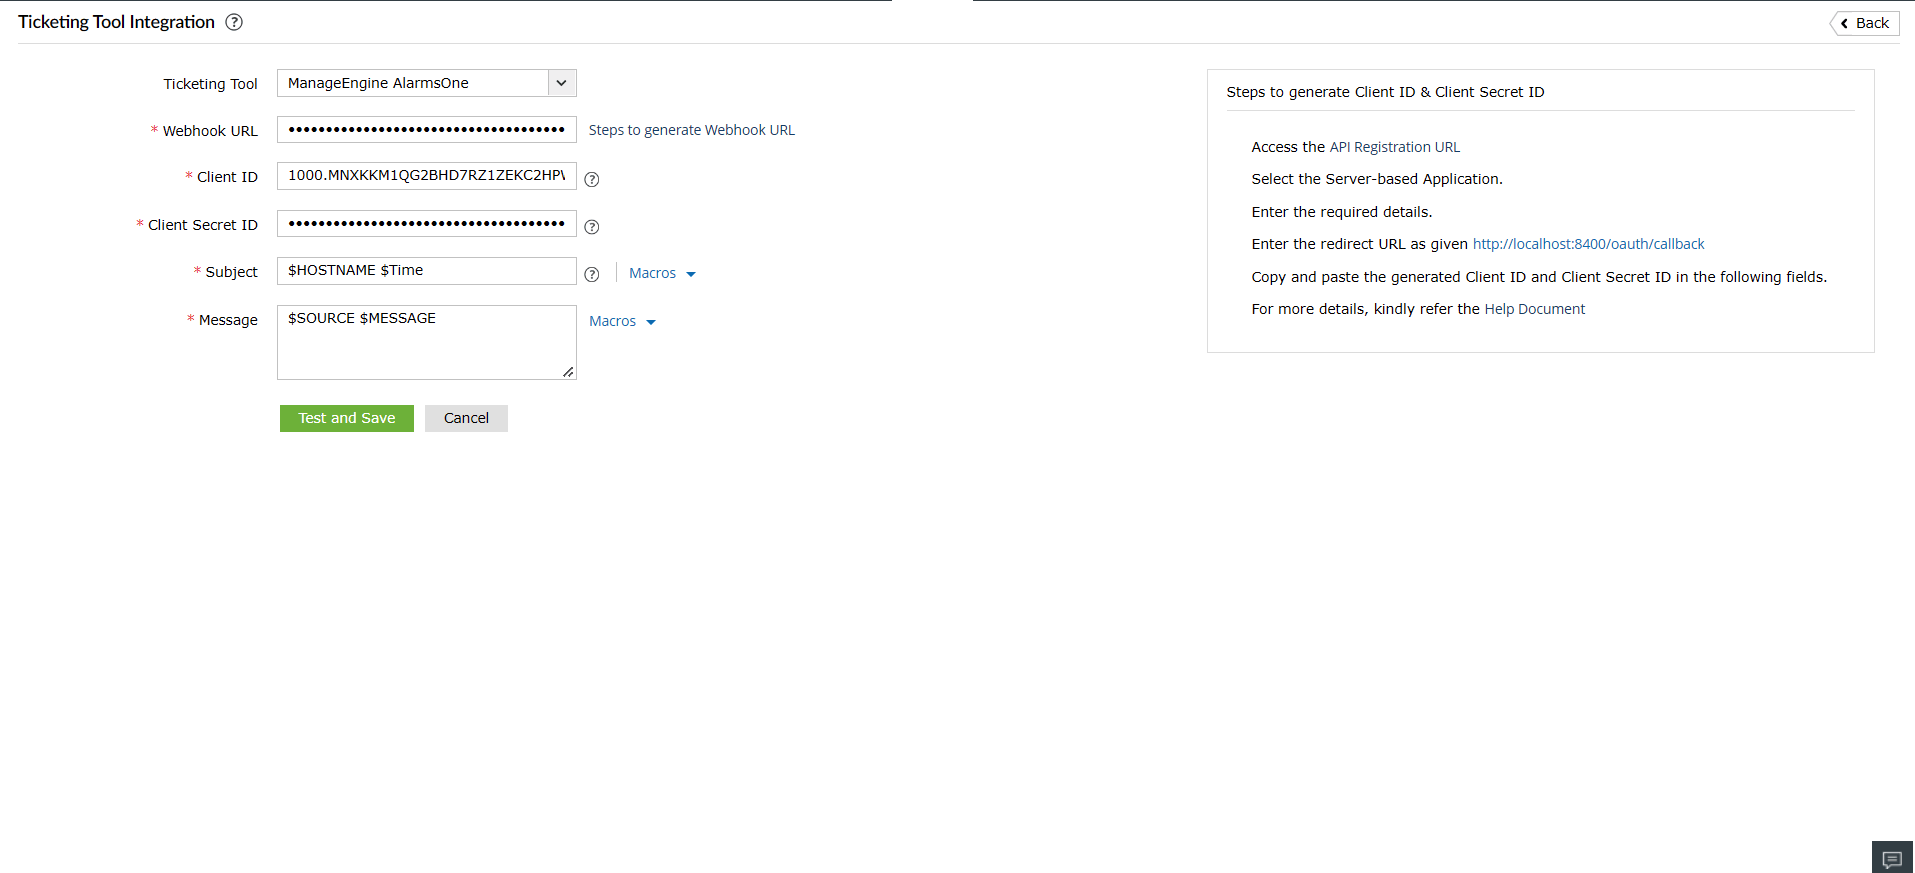
Task: Open the Ticketing Tool dropdown
Action: pos(427,83)
